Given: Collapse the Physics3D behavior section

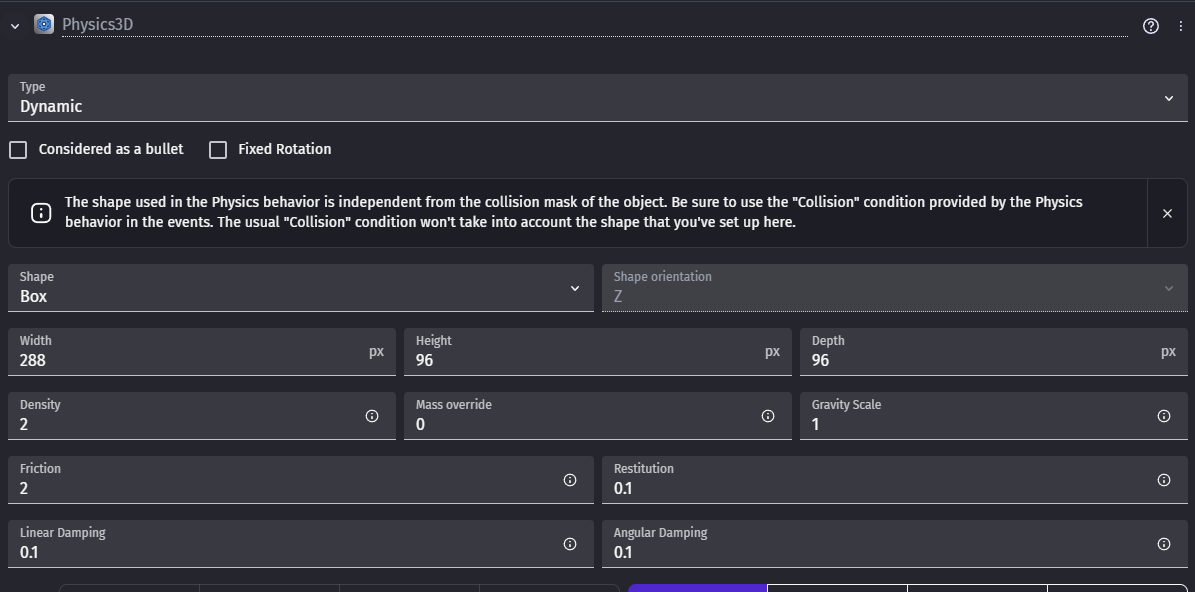Looking at the screenshot, I should point(15,26).
